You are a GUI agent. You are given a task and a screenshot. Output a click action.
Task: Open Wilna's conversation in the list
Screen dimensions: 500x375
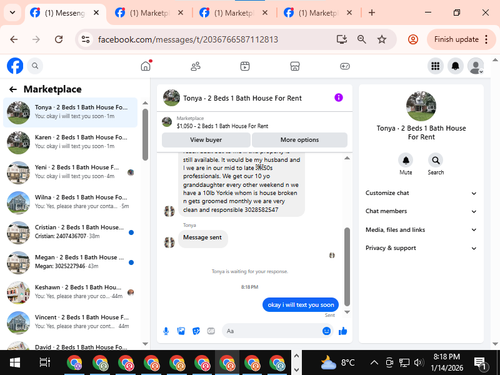70,202
